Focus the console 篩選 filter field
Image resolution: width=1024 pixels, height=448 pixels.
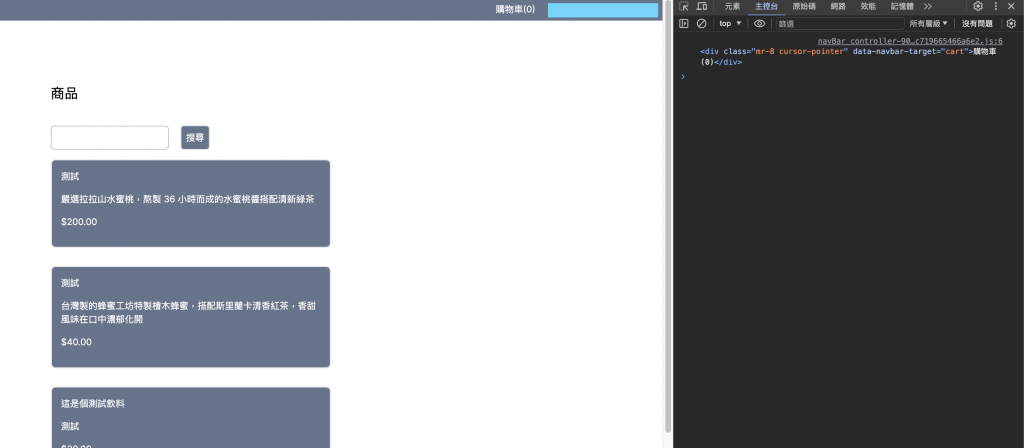[x=840, y=24]
